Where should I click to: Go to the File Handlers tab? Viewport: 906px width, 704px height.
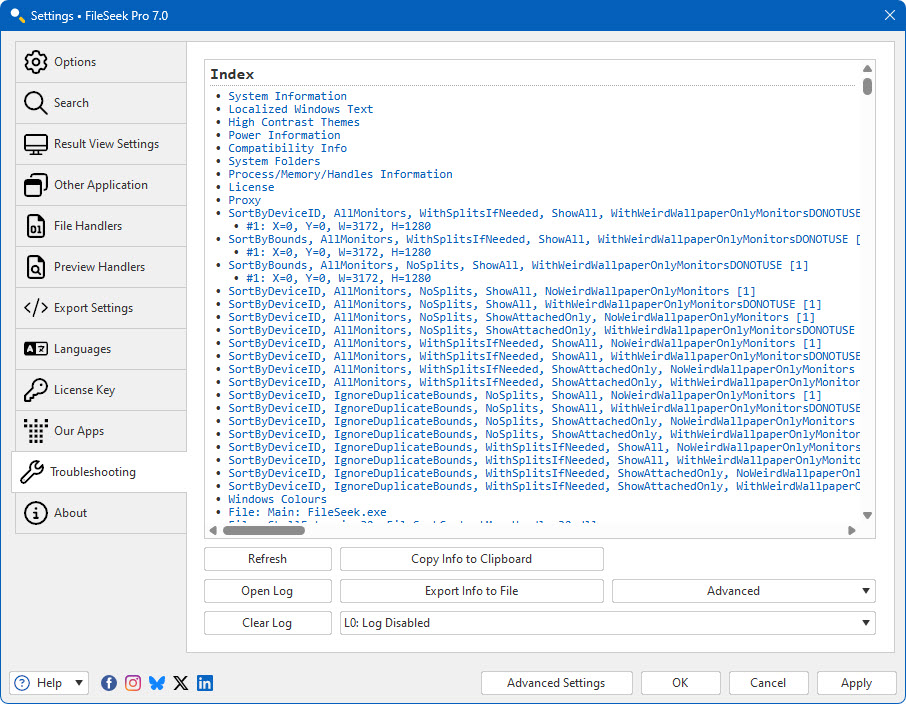(101, 226)
